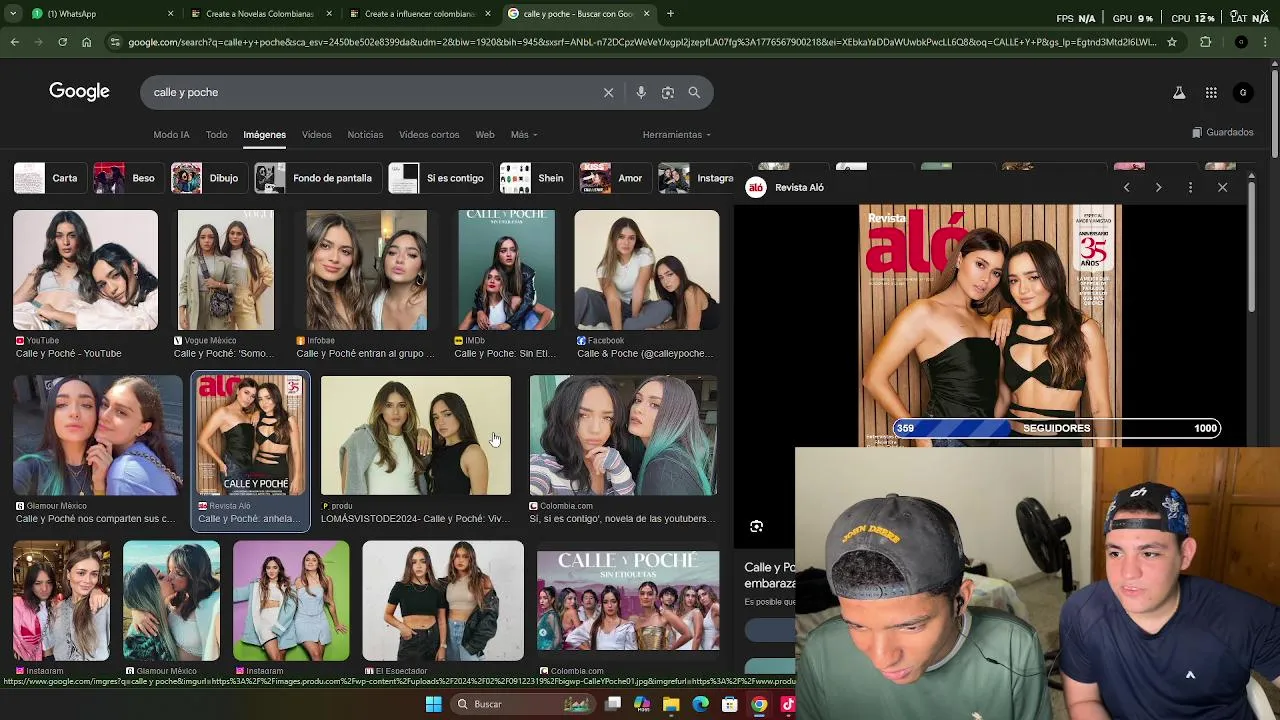This screenshot has height=720, width=1280.
Task: Click the browser back arrow
Action: [x=15, y=42]
